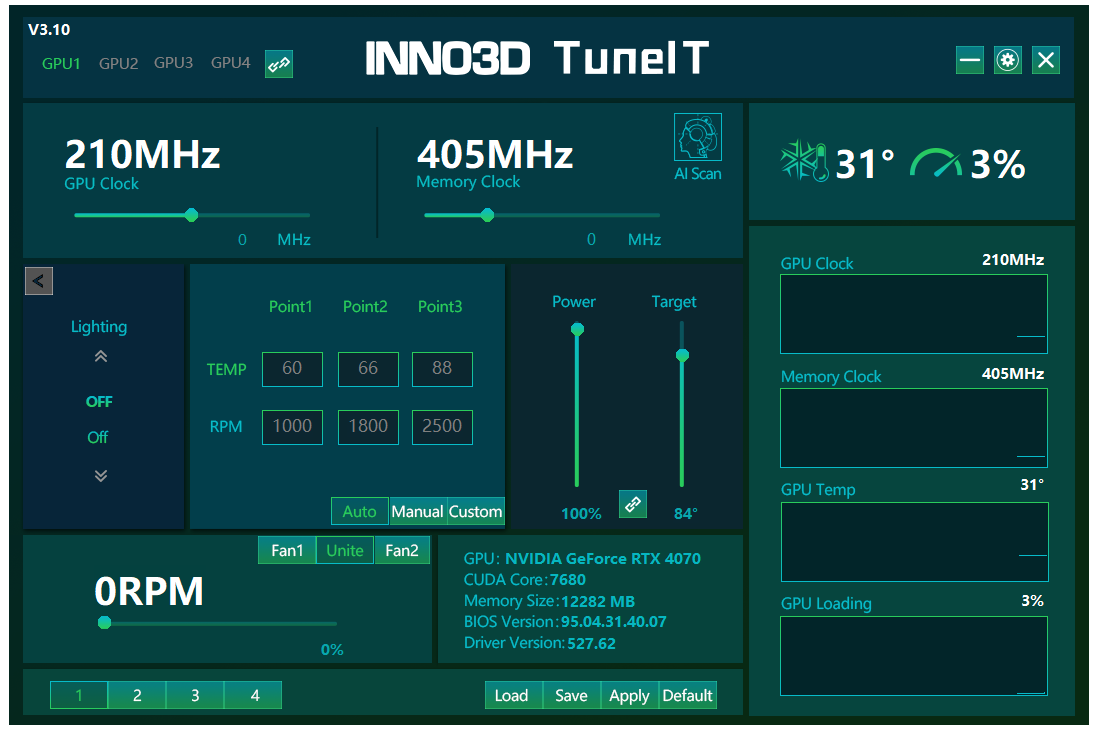Click the GPU Clock offset value field
Viewport: 1098px width, 730px height.
click(242, 240)
